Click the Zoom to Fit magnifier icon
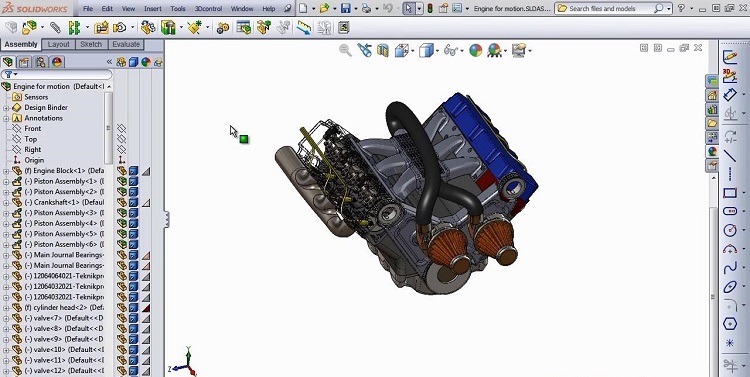Screen dimensions: 750x377 pos(345,50)
